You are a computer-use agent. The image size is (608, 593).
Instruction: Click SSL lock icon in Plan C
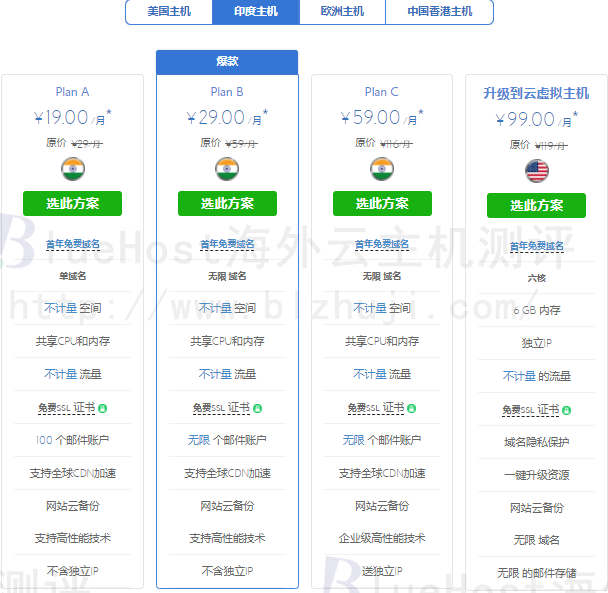point(411,408)
